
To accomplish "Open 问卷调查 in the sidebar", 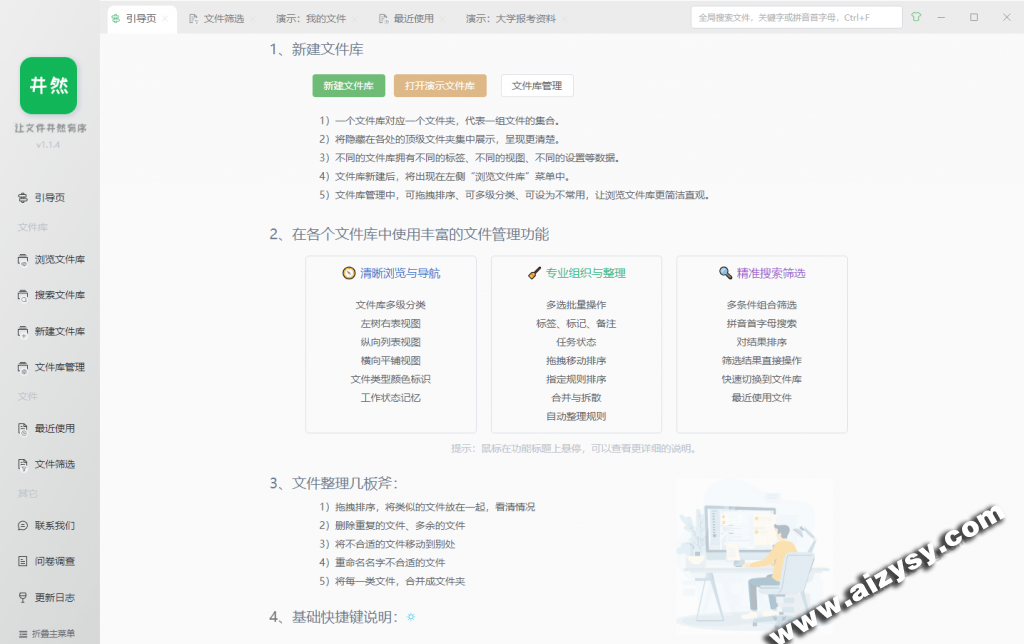I will (54, 562).
